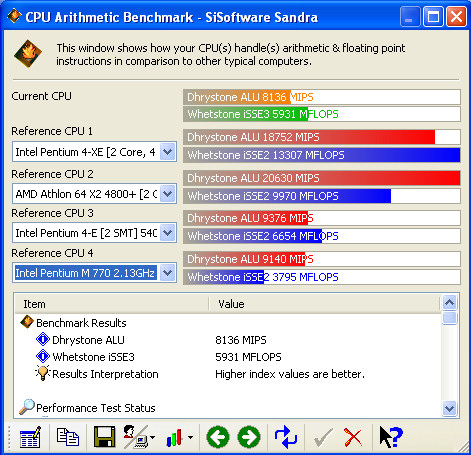Click the Sandra flame logo in header
This screenshot has height=455, width=471.
(x=28, y=54)
